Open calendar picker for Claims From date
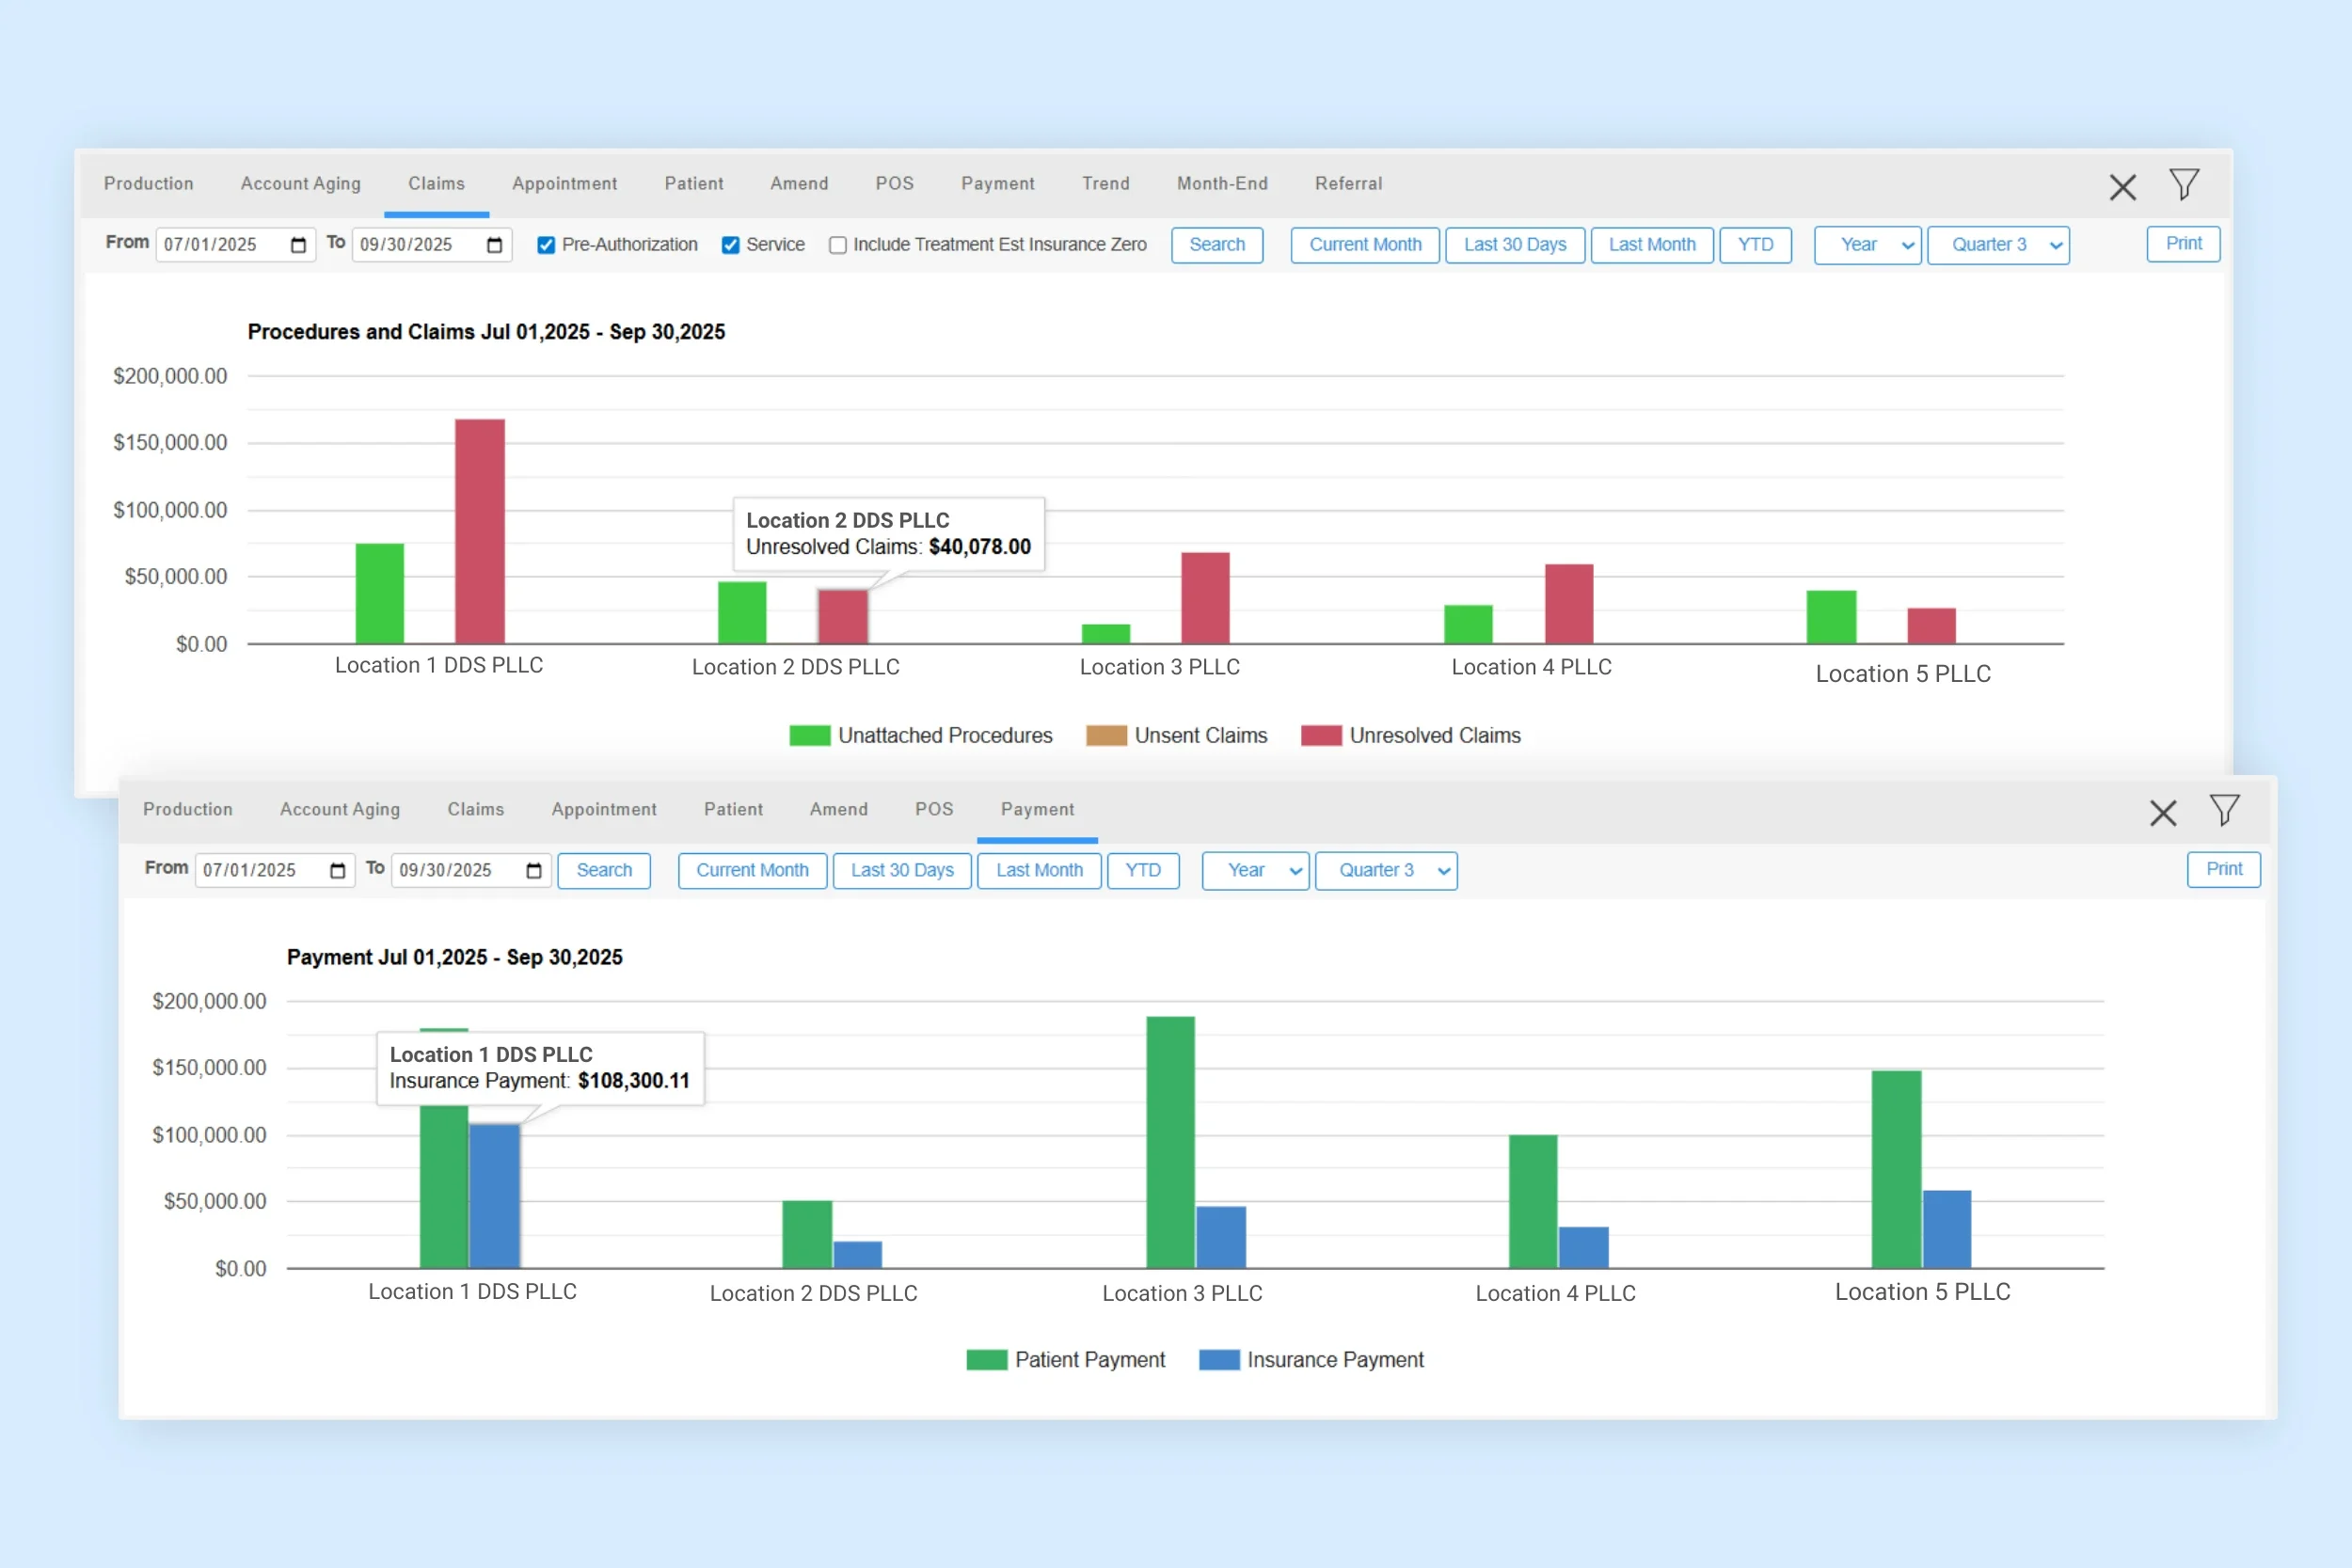 (298, 246)
